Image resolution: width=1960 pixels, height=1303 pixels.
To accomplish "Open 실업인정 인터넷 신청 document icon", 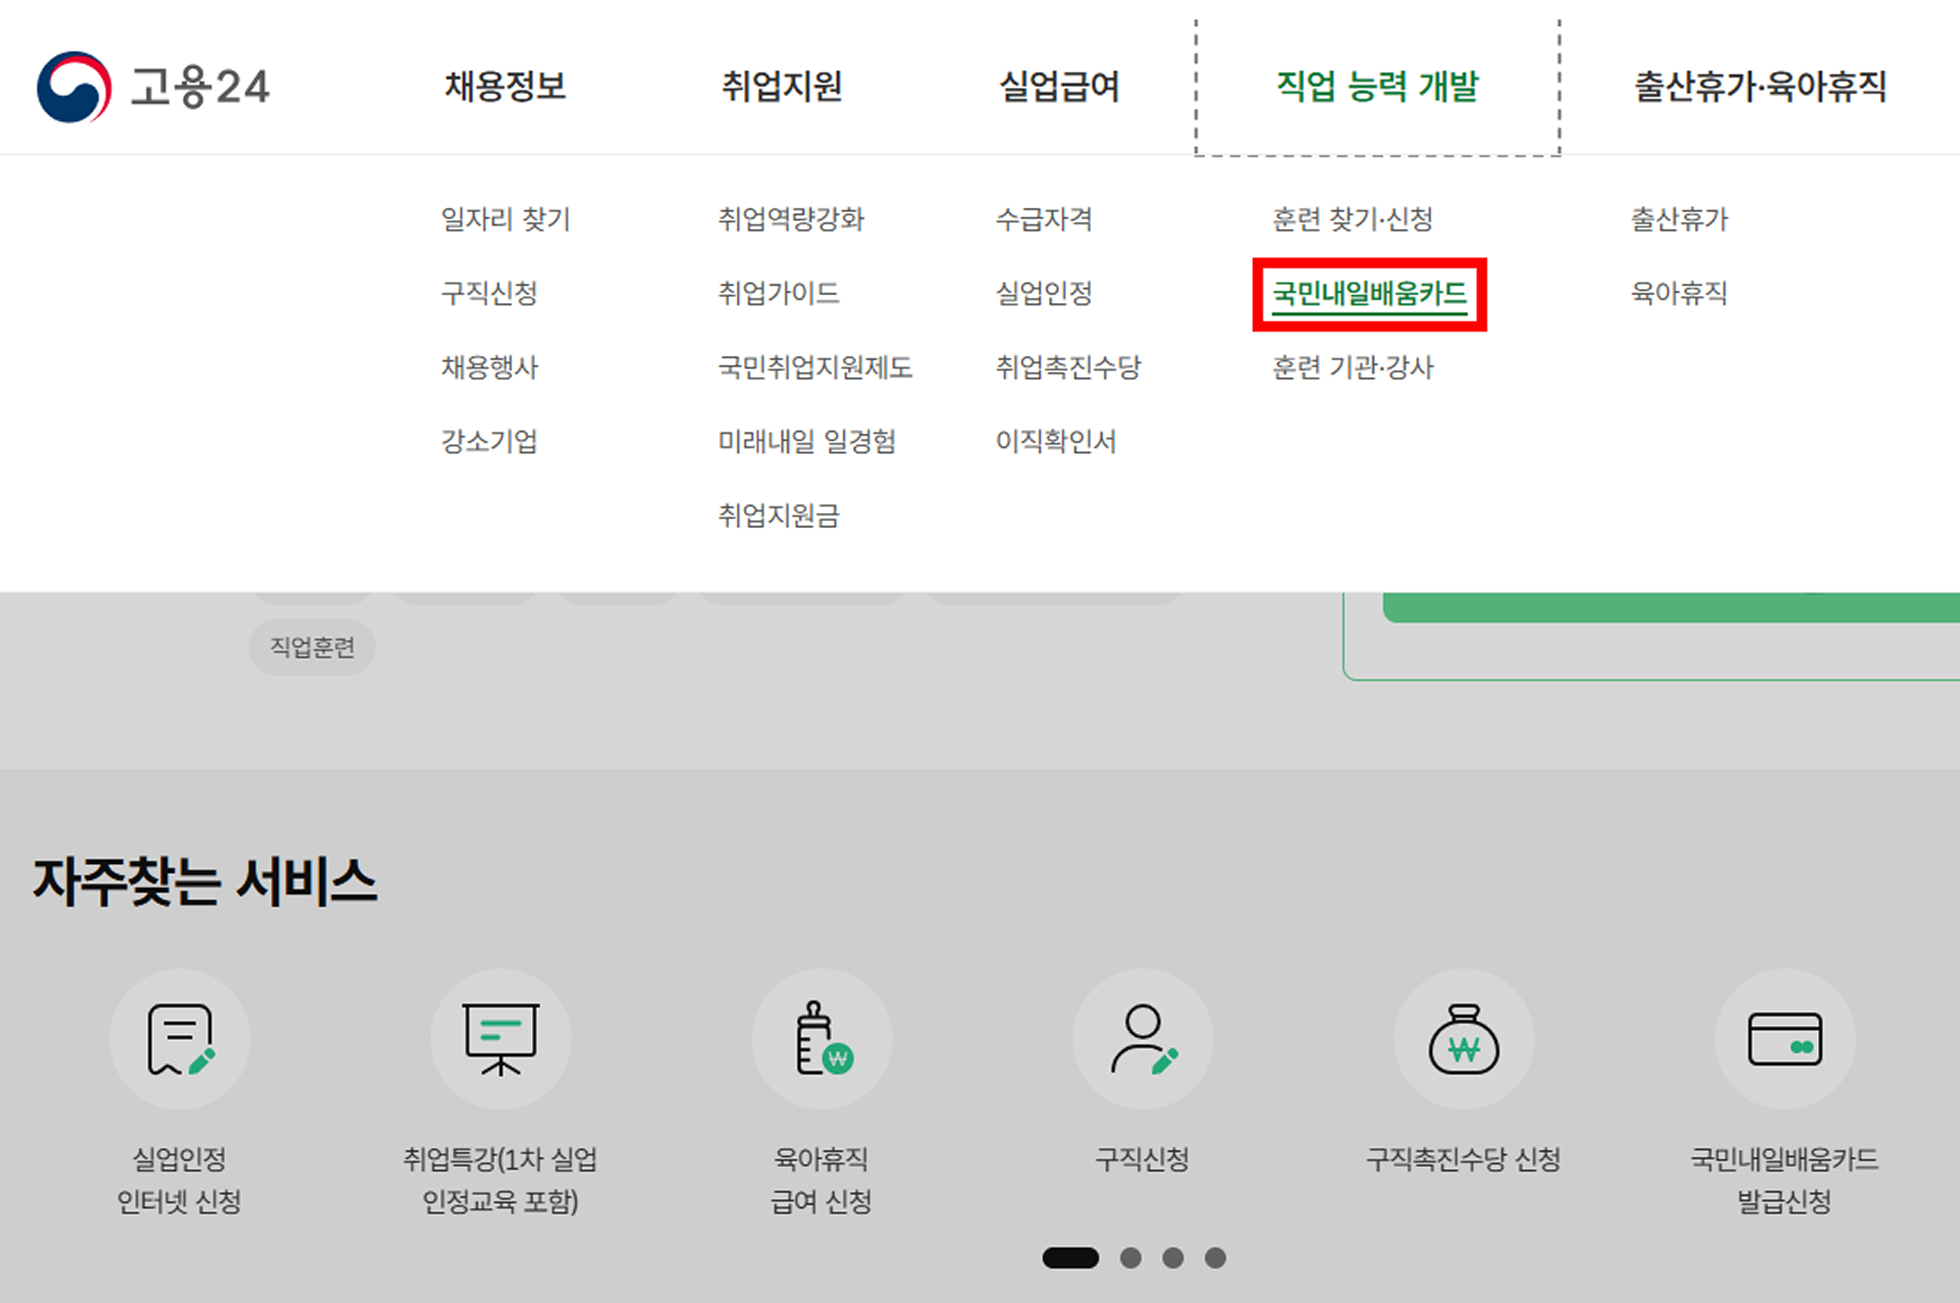I will point(180,1039).
